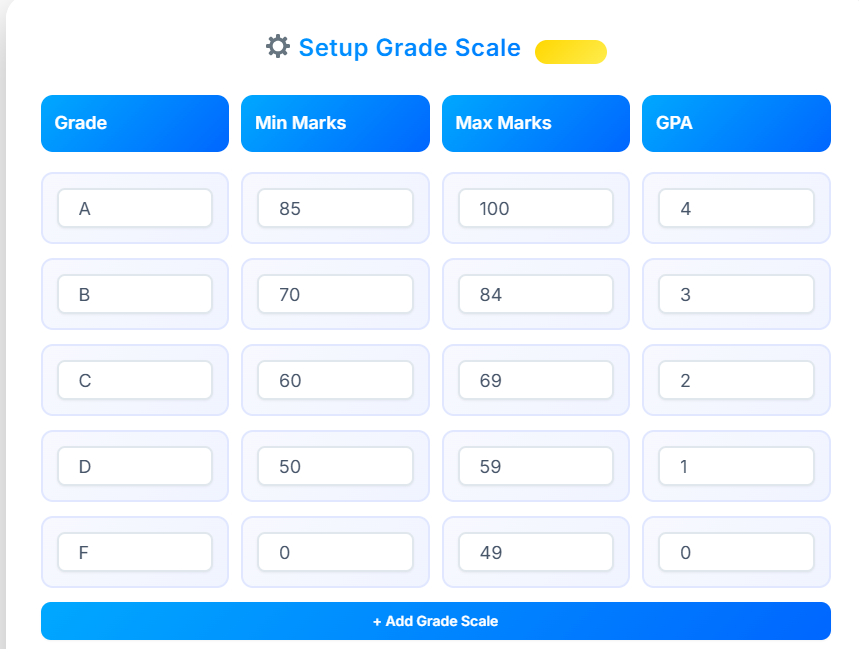Viewport: 859px width, 649px height.
Task: Click the Min Marks field showing 0
Action: pos(334,552)
